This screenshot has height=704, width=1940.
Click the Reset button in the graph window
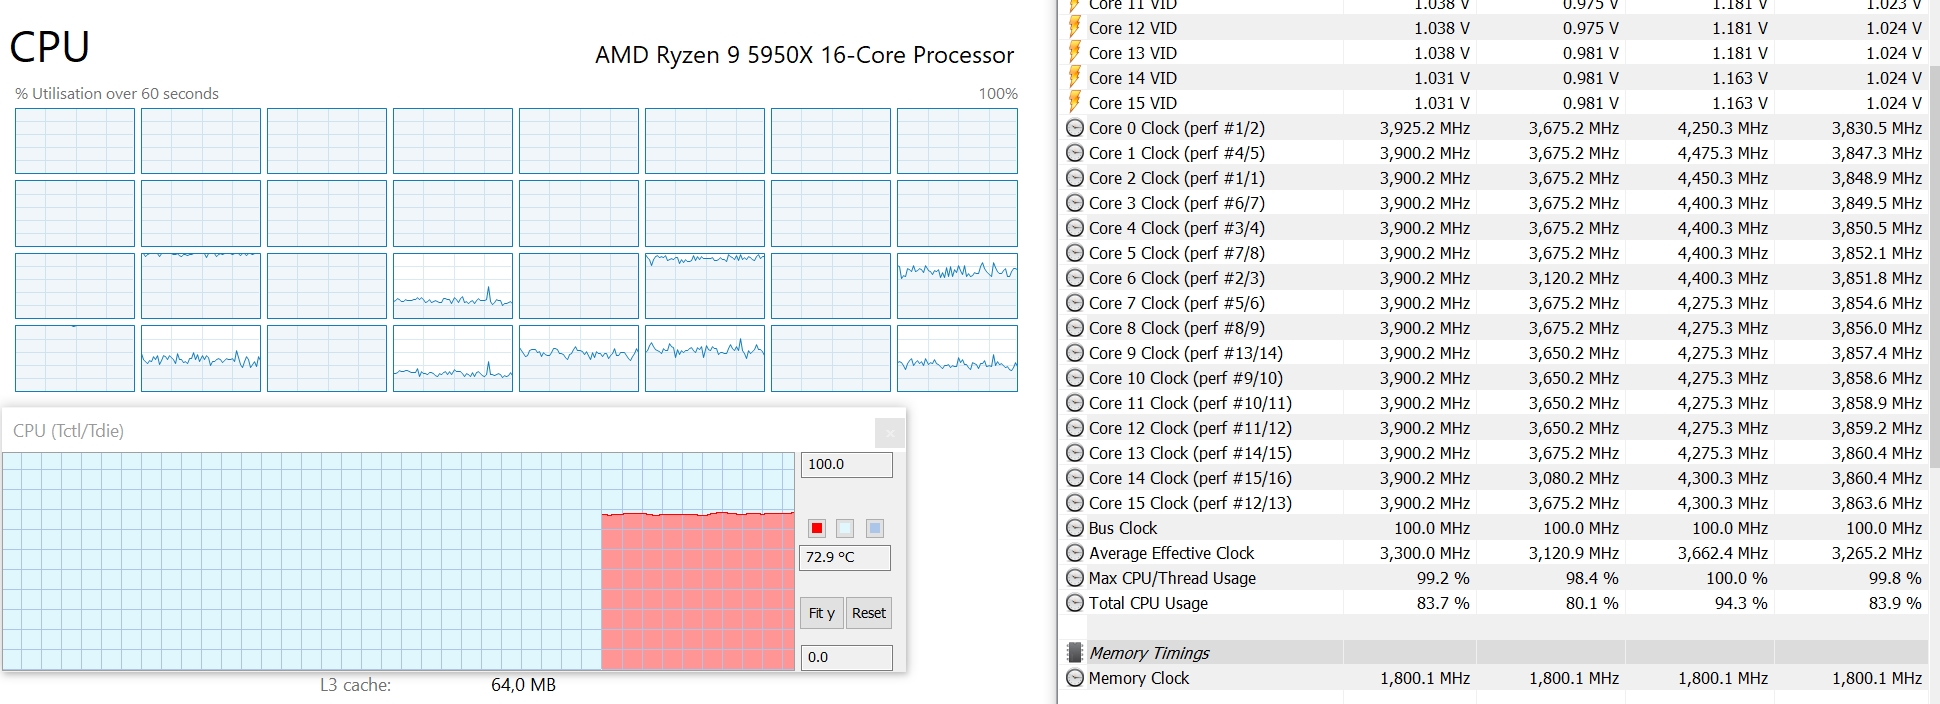[x=868, y=613]
